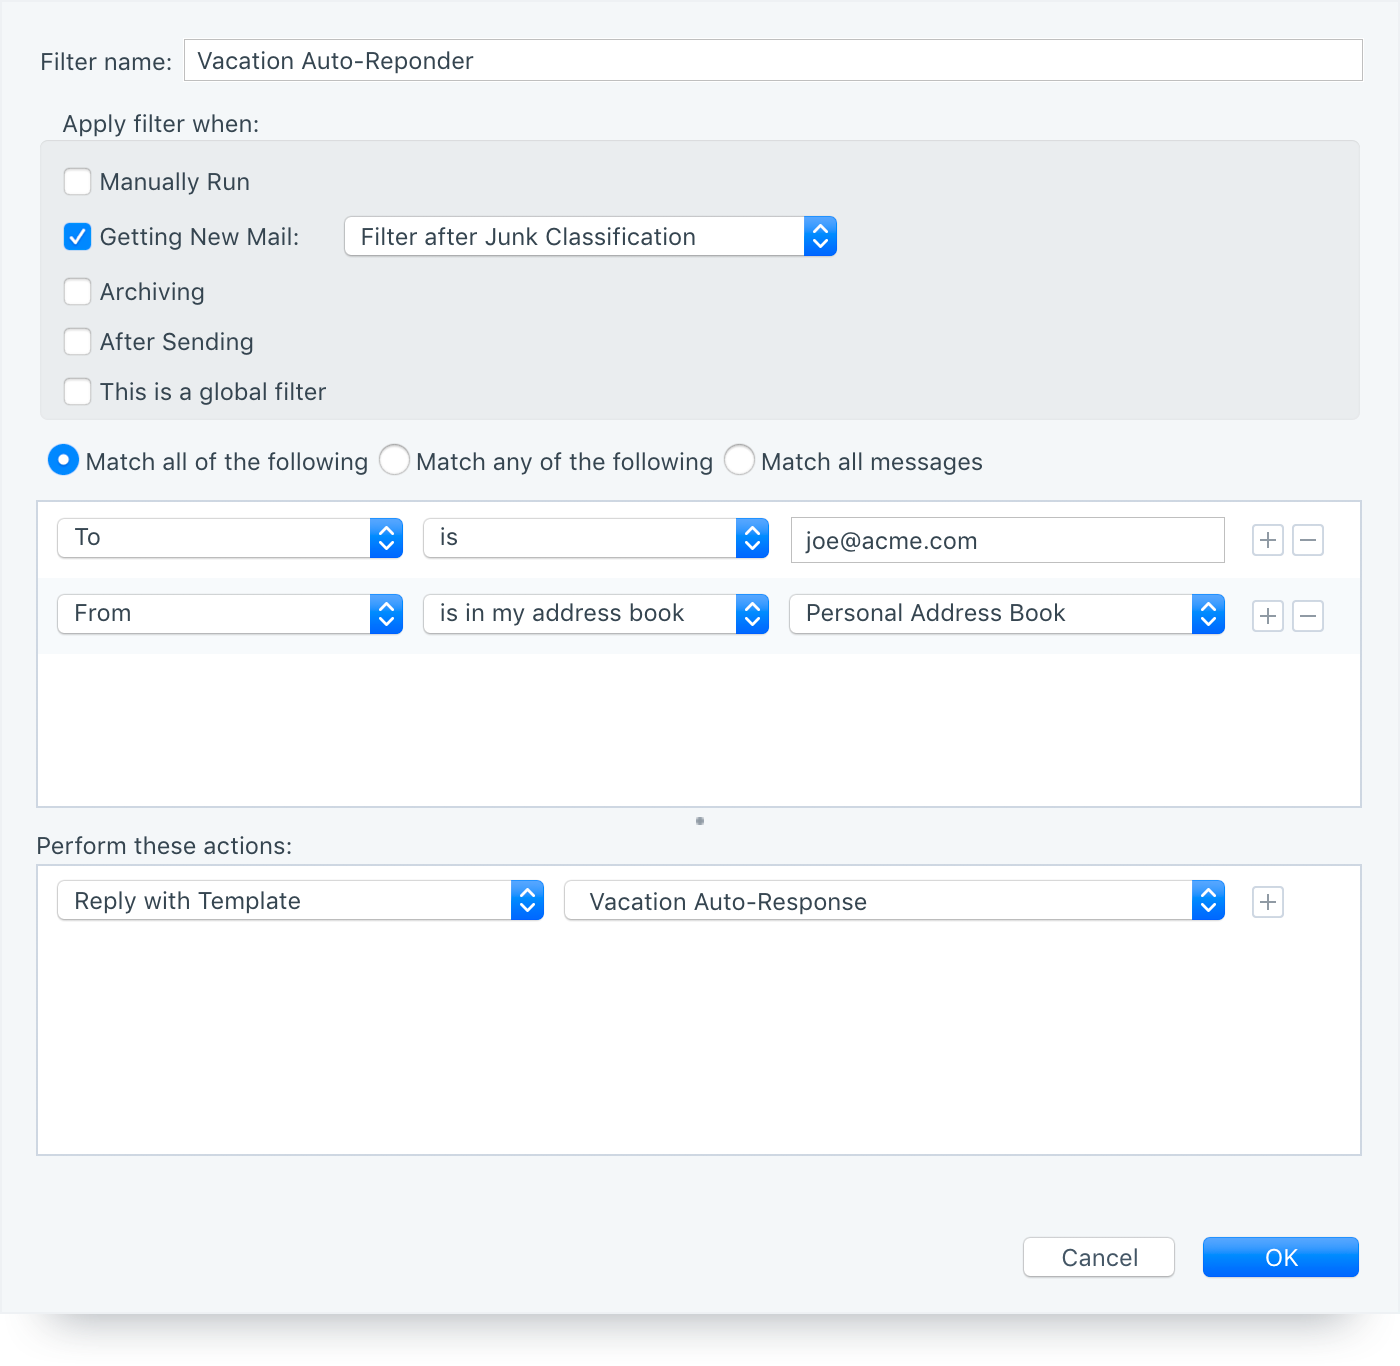1400x1366 pixels.
Task: Edit the joe@acme.com value field
Action: tap(1007, 540)
